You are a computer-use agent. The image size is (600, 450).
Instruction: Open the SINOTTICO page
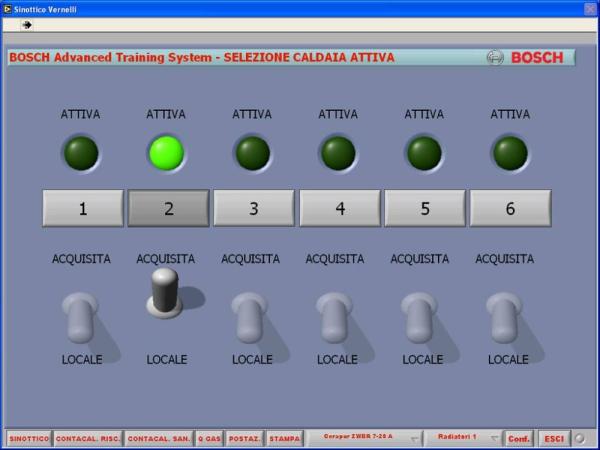pyautogui.click(x=29, y=439)
